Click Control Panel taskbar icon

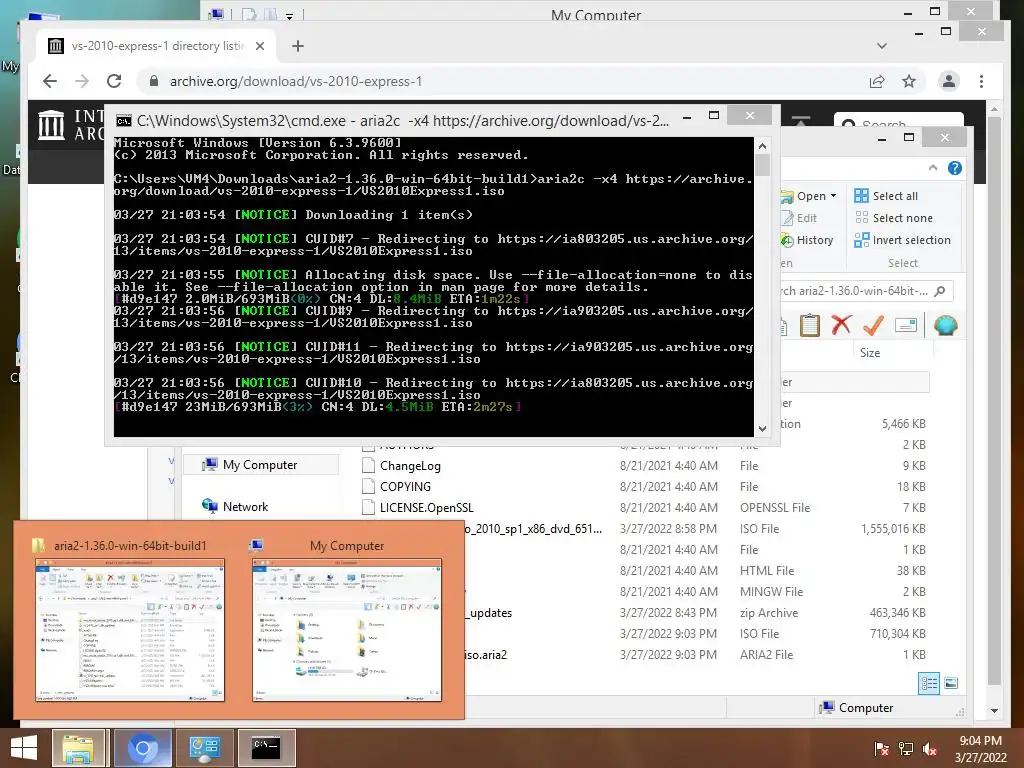pyautogui.click(x=204, y=748)
